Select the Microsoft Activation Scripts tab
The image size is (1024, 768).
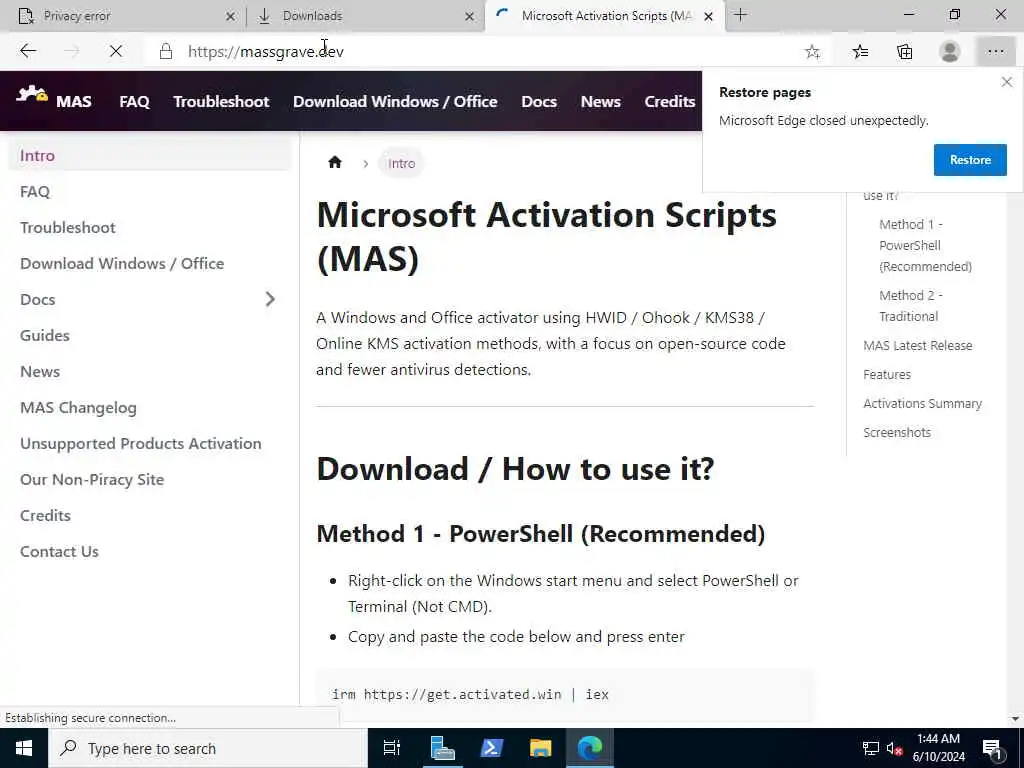tap(604, 16)
